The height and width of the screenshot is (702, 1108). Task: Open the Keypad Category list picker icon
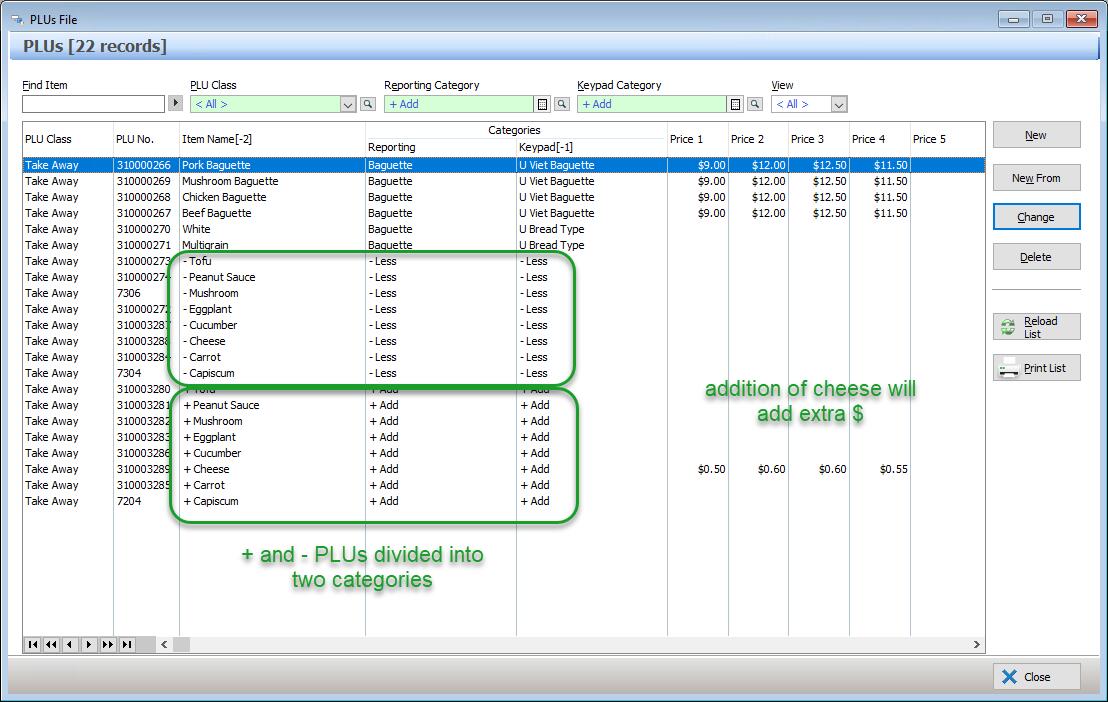point(735,104)
